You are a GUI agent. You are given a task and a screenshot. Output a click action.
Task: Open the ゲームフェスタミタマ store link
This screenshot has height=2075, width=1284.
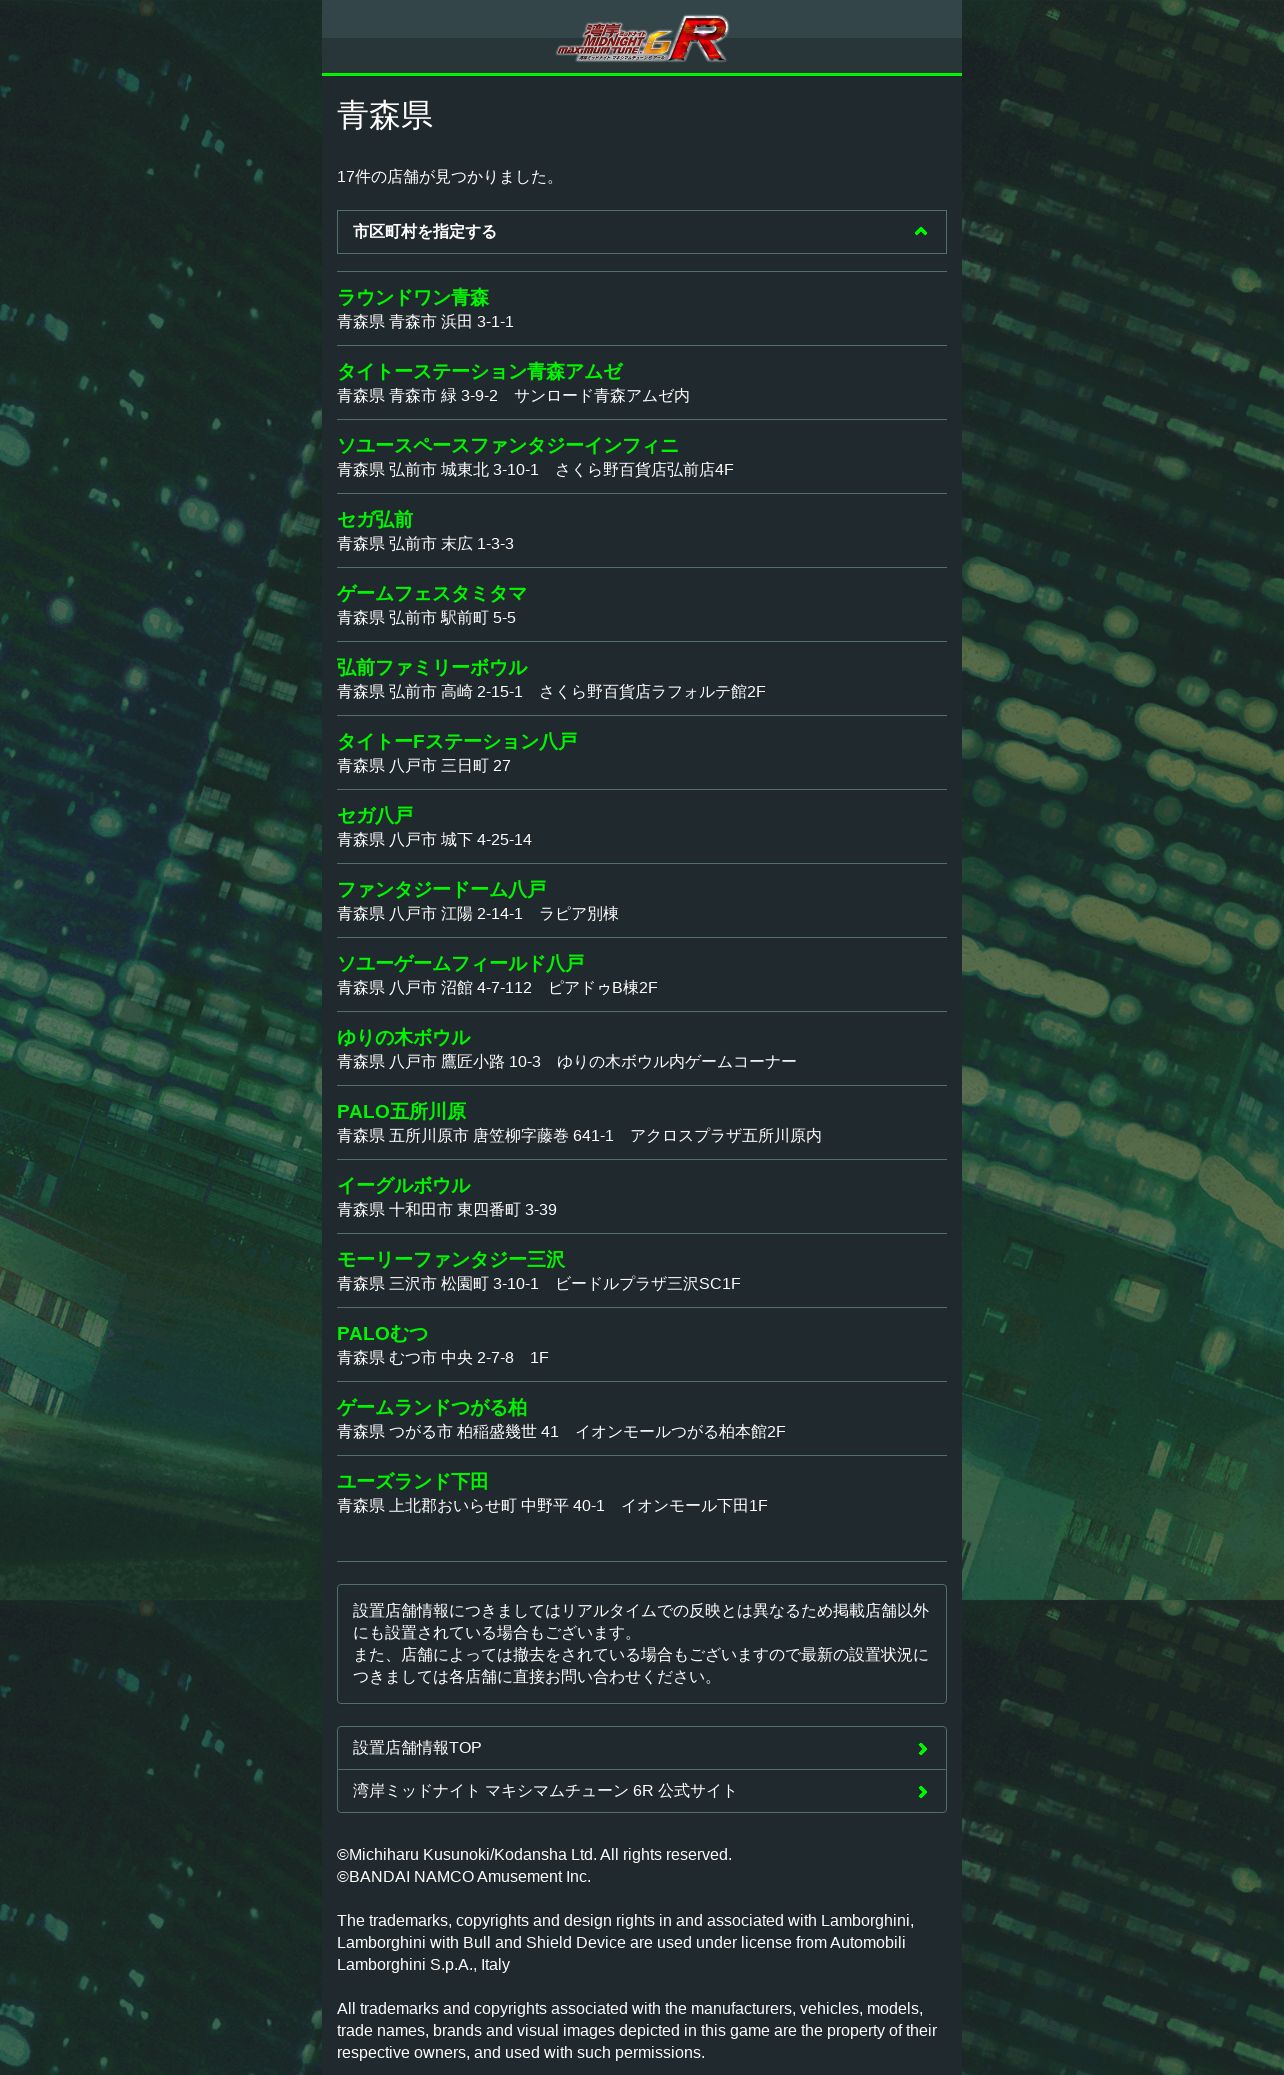tap(432, 593)
